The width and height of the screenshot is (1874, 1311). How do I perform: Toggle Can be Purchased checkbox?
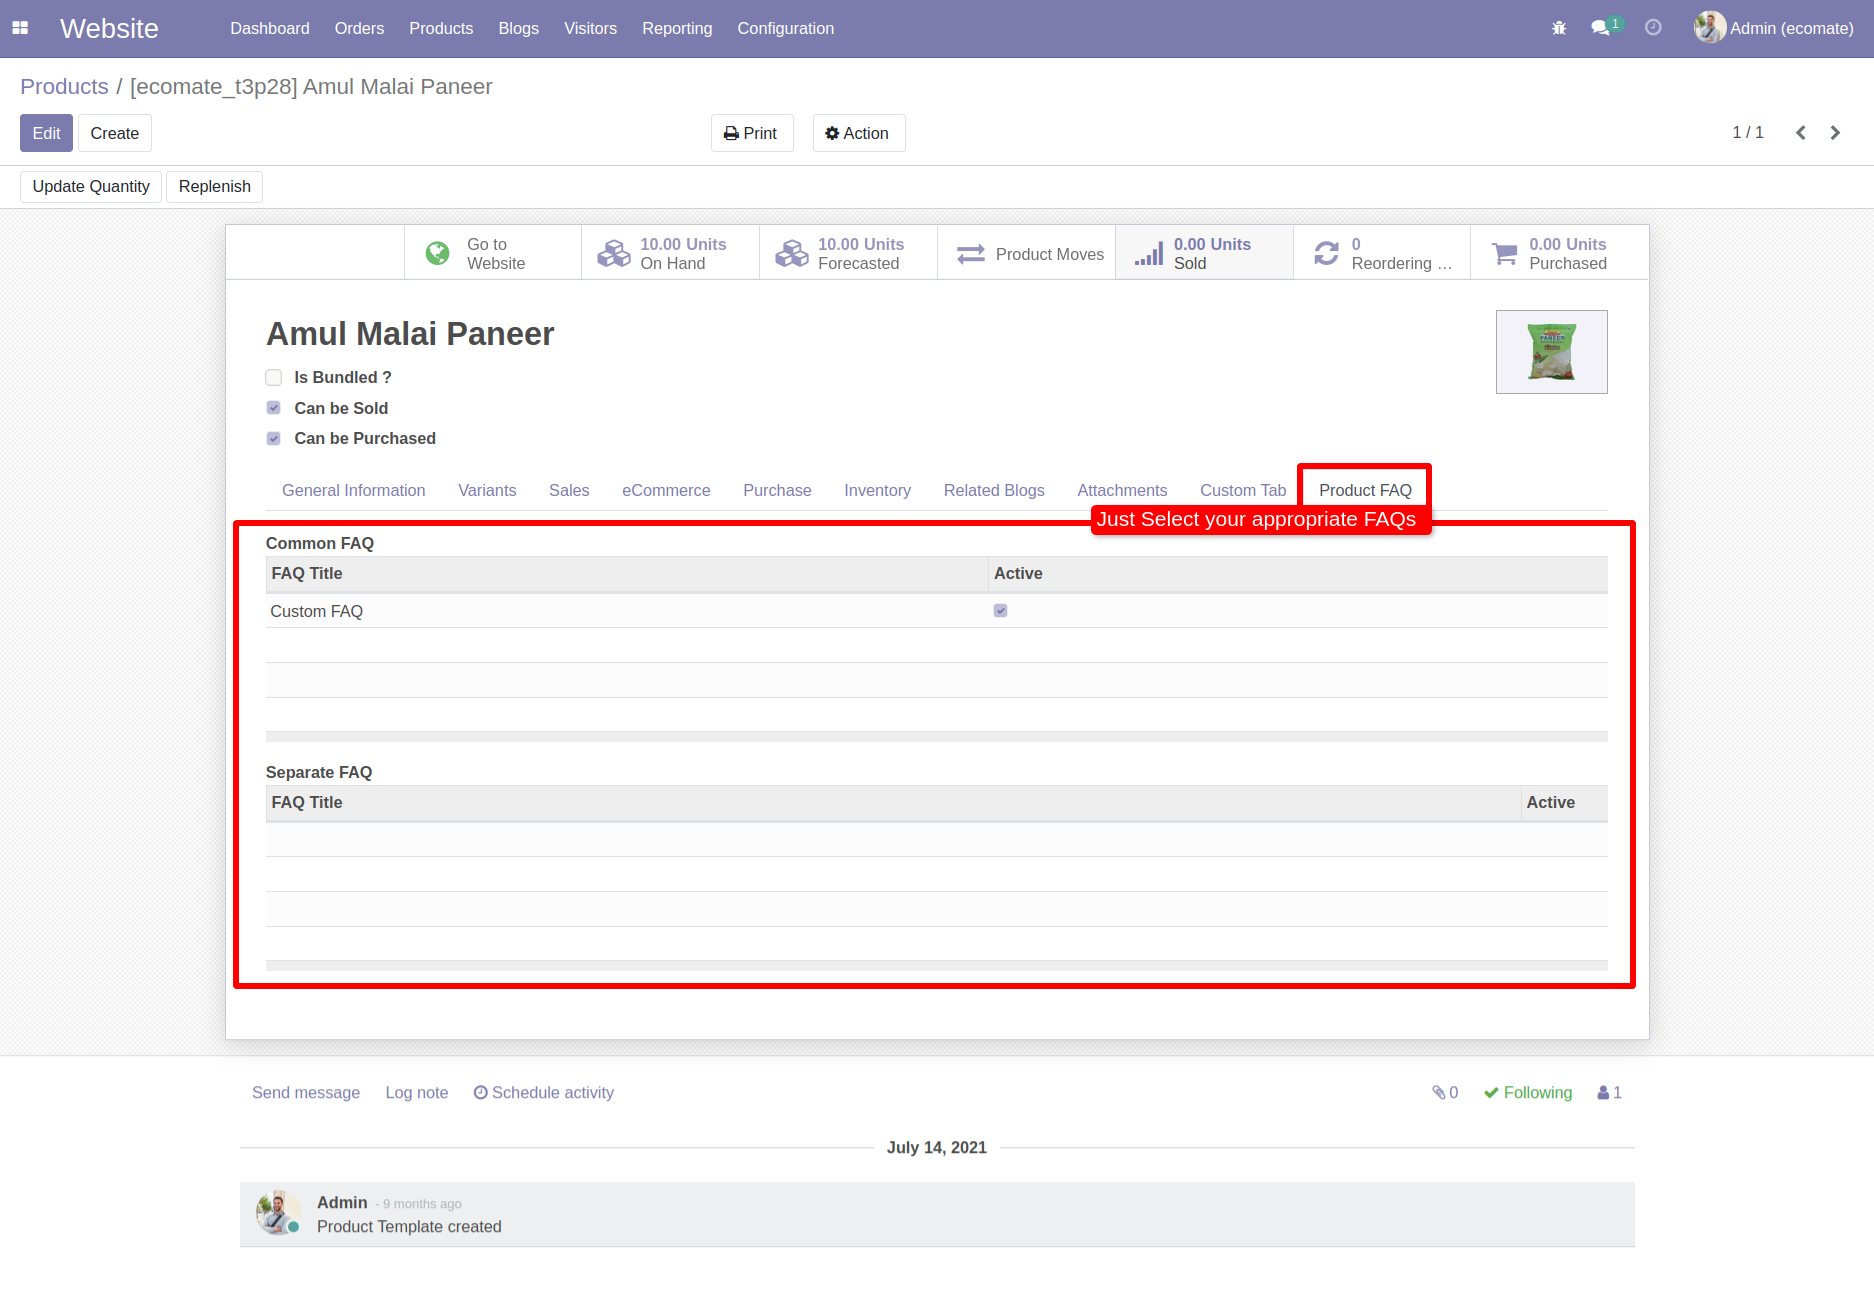(273, 438)
